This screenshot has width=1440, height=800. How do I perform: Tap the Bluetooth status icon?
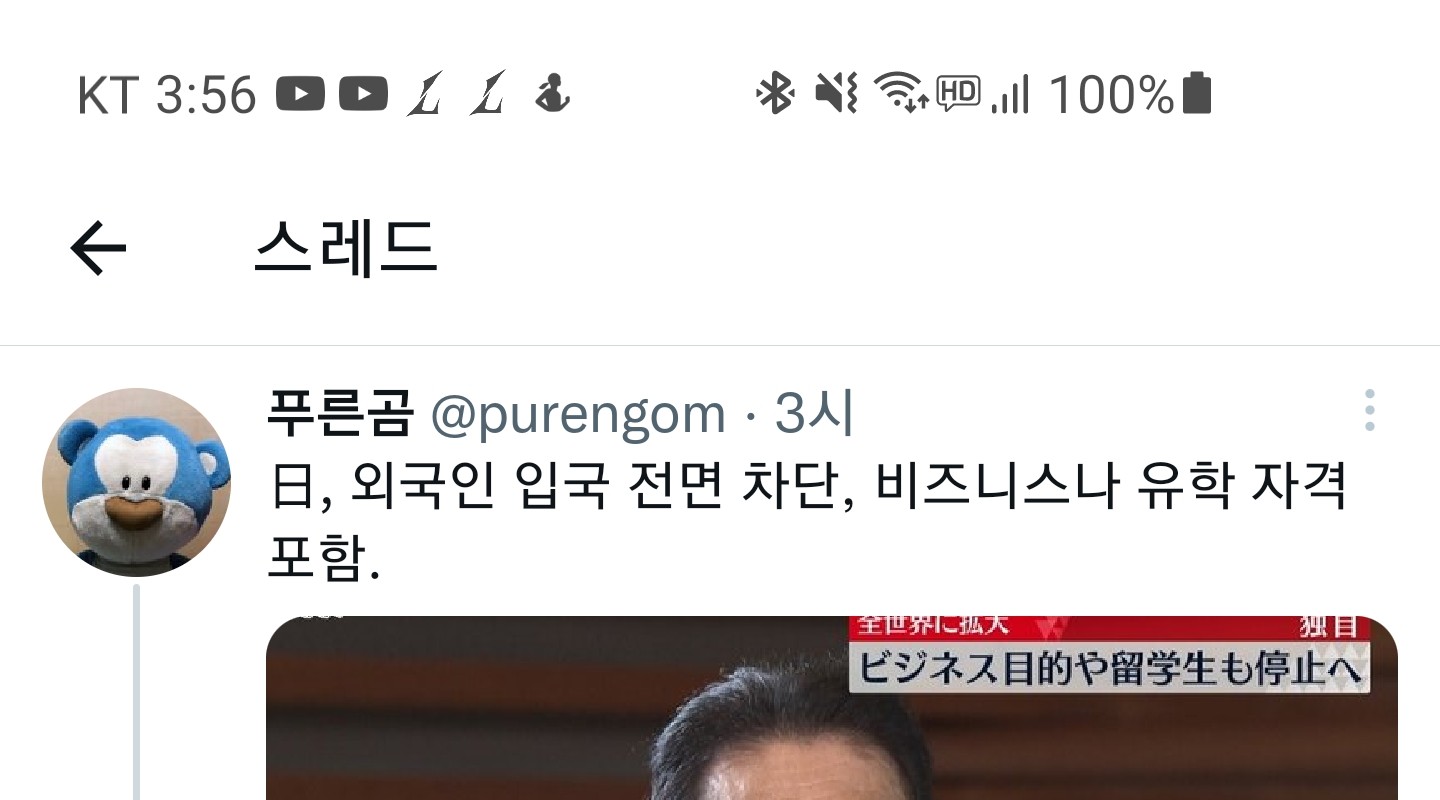[x=774, y=94]
